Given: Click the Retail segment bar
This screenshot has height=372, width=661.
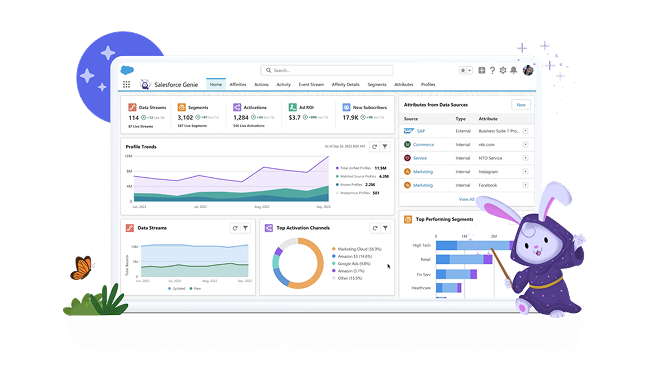Looking at the screenshot, I should click(464, 259).
